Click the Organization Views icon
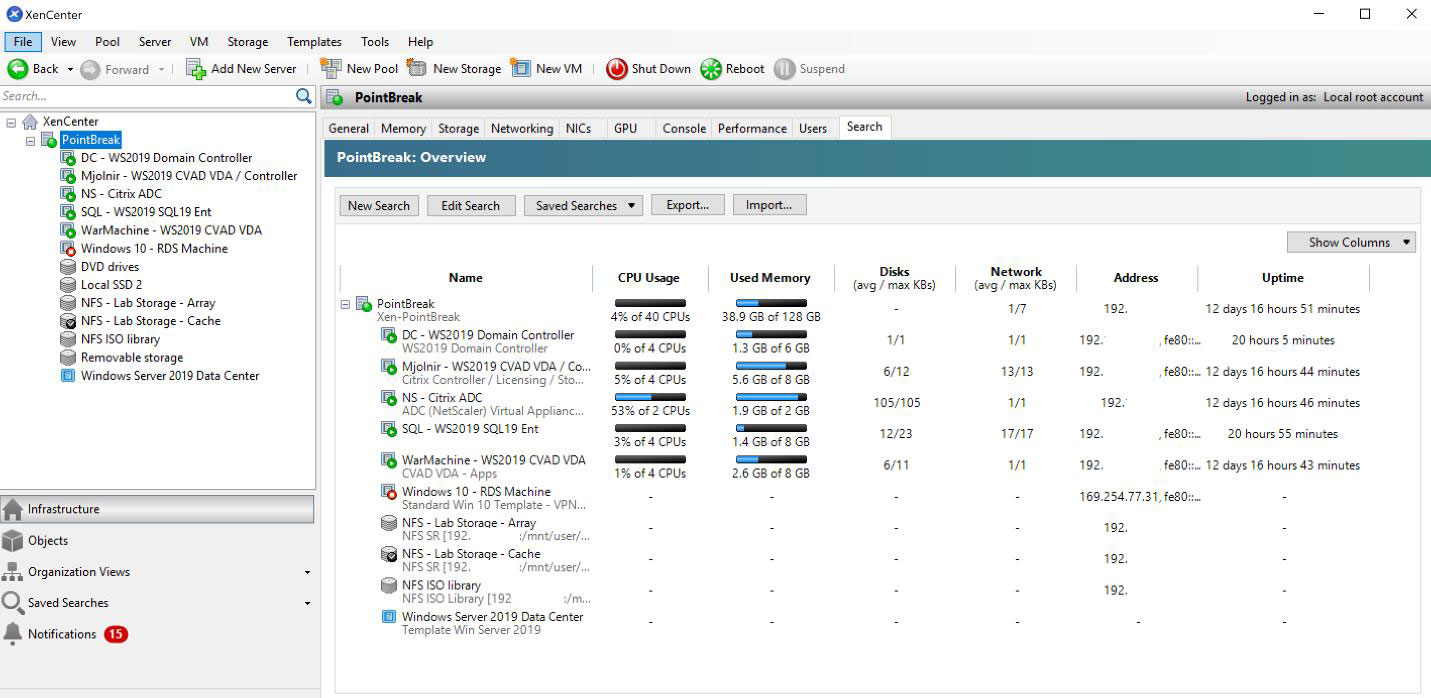This screenshot has height=698, width=1431. pyautogui.click(x=13, y=572)
